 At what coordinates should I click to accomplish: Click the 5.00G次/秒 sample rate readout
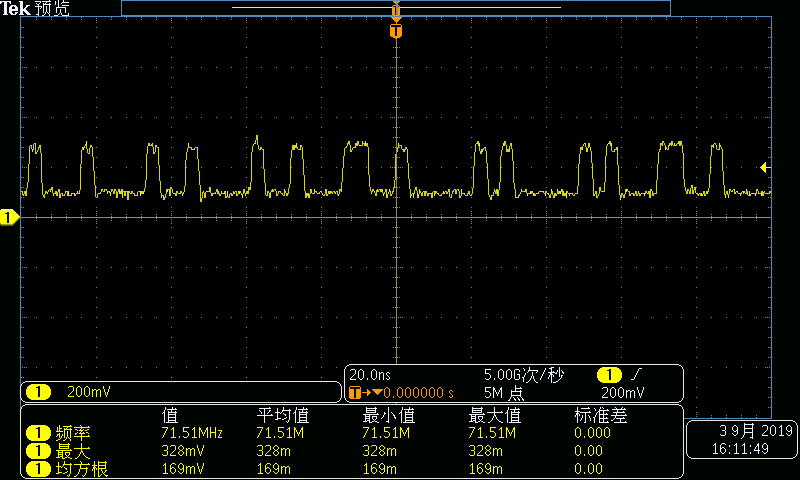pos(523,375)
